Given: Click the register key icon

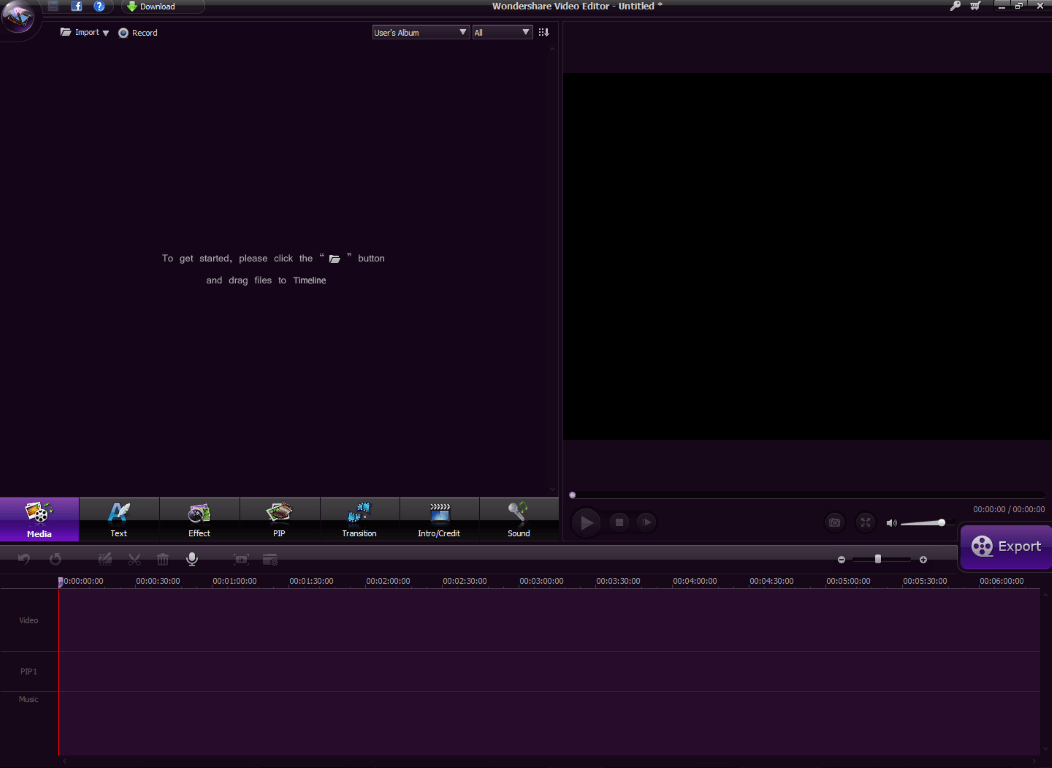Looking at the screenshot, I should click(955, 6).
